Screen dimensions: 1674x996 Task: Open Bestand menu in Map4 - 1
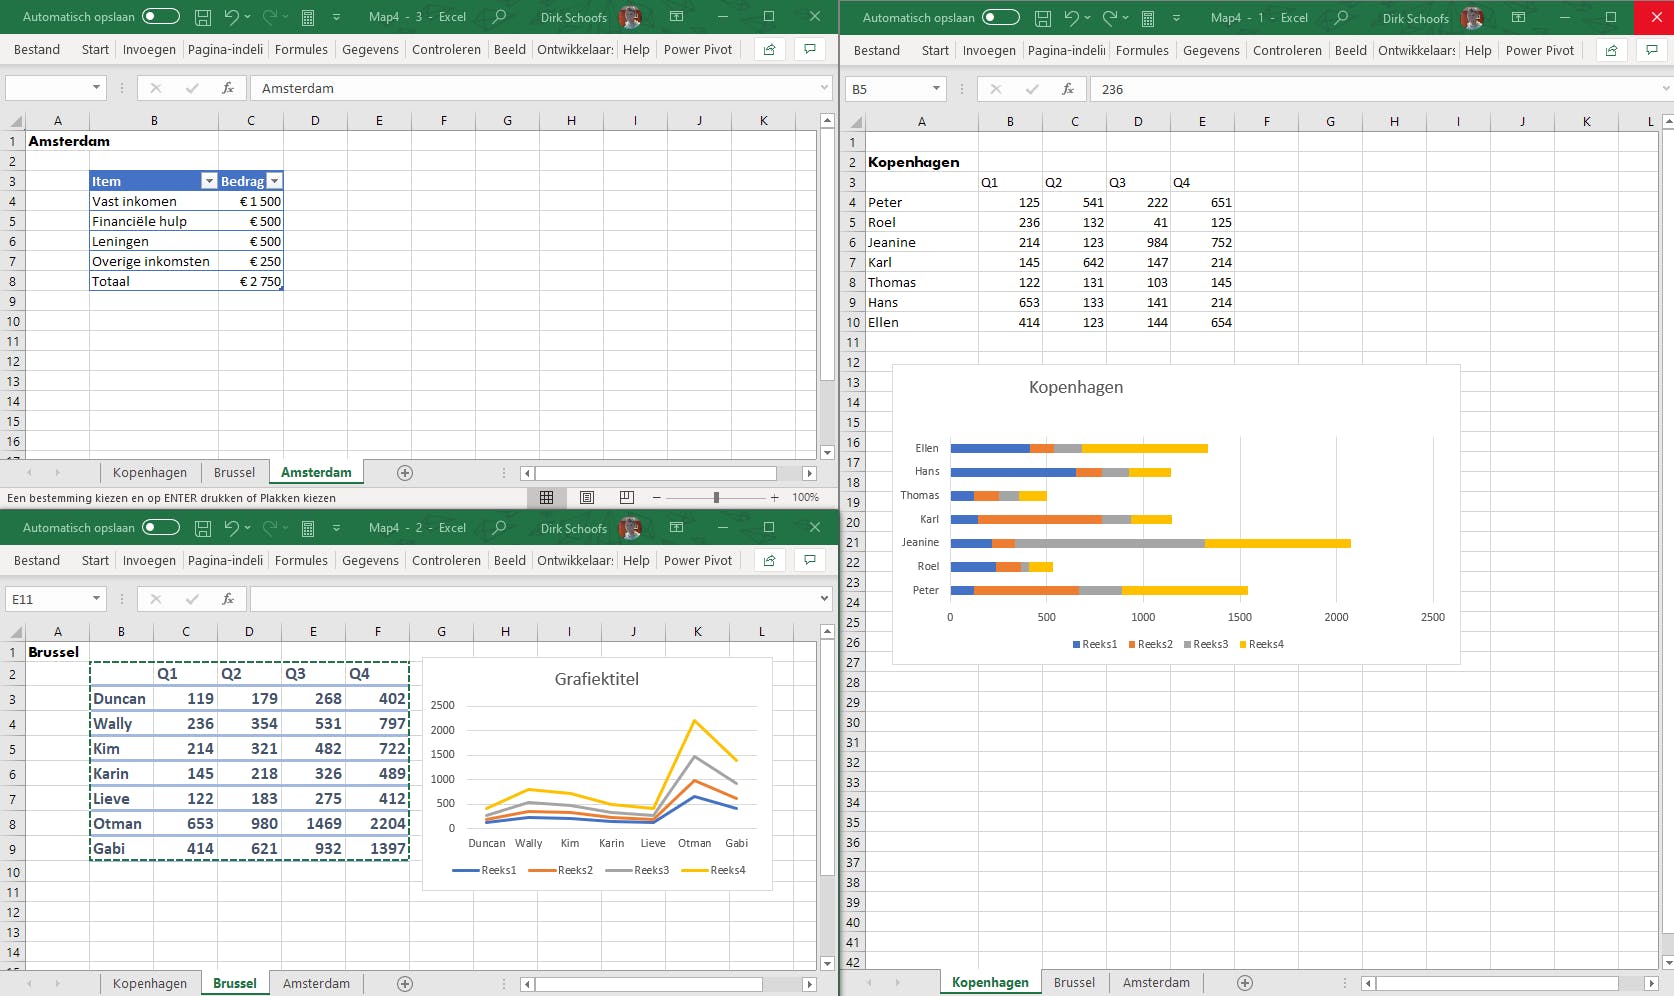tap(877, 50)
